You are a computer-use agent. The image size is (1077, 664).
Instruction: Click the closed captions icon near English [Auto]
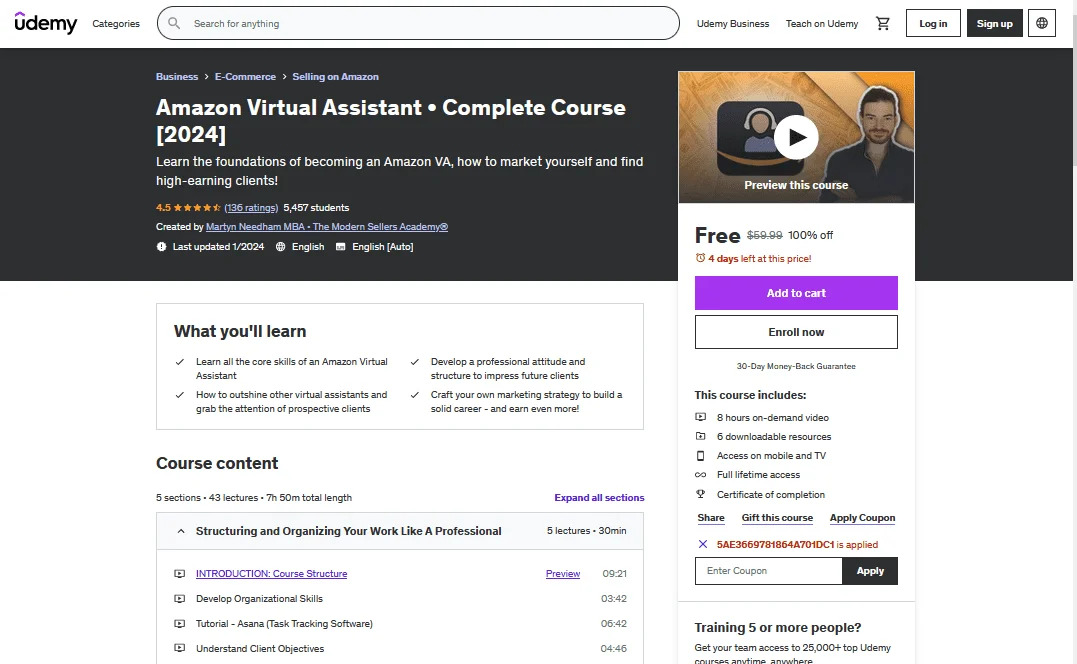tap(340, 247)
